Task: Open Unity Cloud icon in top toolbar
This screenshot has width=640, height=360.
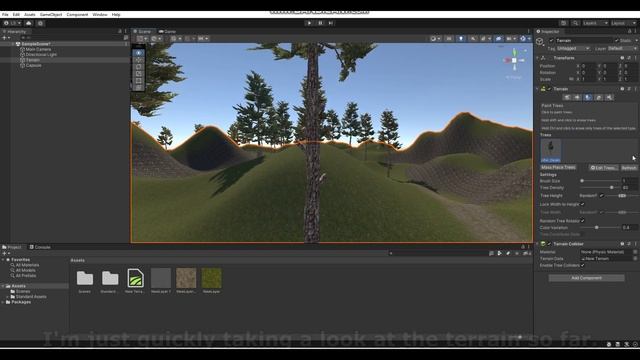Action: coord(29,23)
